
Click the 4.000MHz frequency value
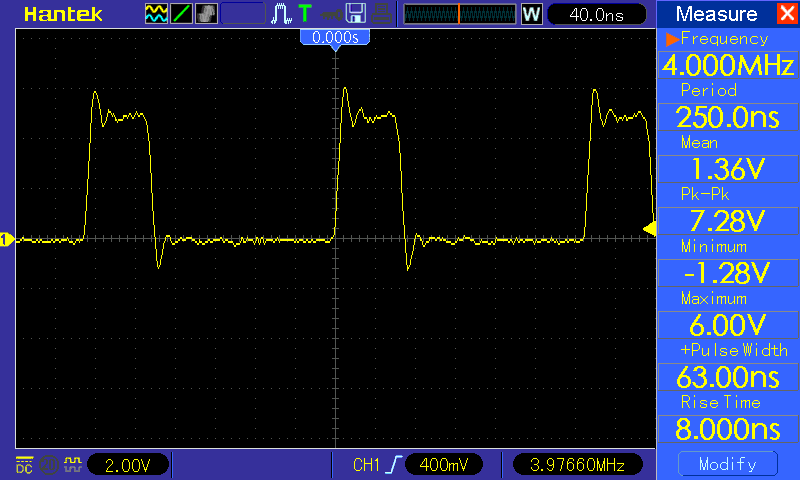click(728, 65)
